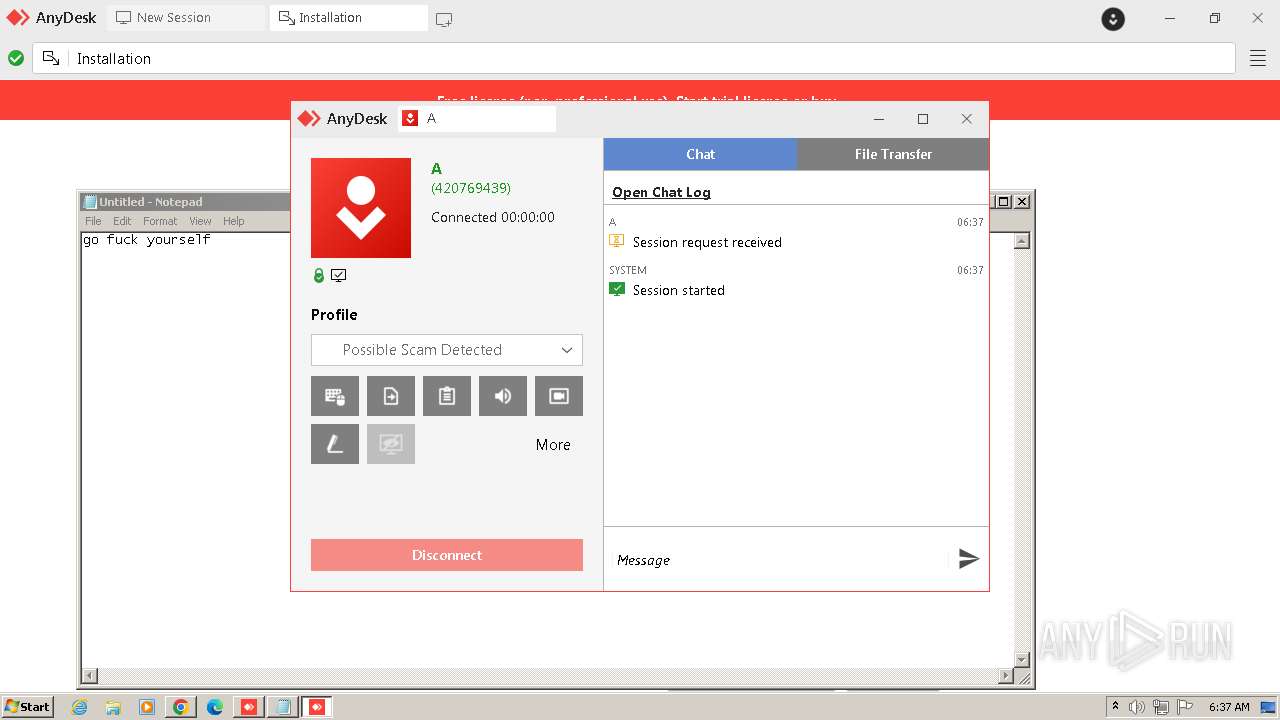Switch to active AnyDesk session taskbar button
The width and height of the screenshot is (1280, 720).
317,707
